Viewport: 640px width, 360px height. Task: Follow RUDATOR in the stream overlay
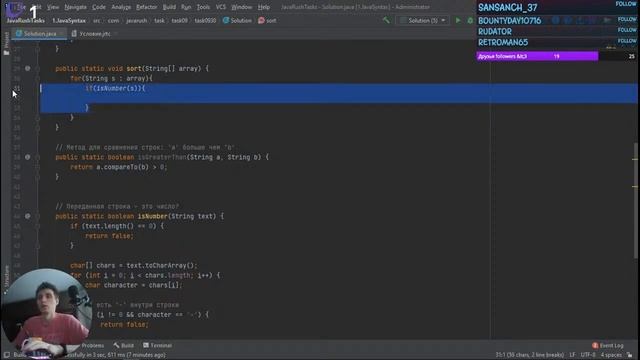coord(627,30)
